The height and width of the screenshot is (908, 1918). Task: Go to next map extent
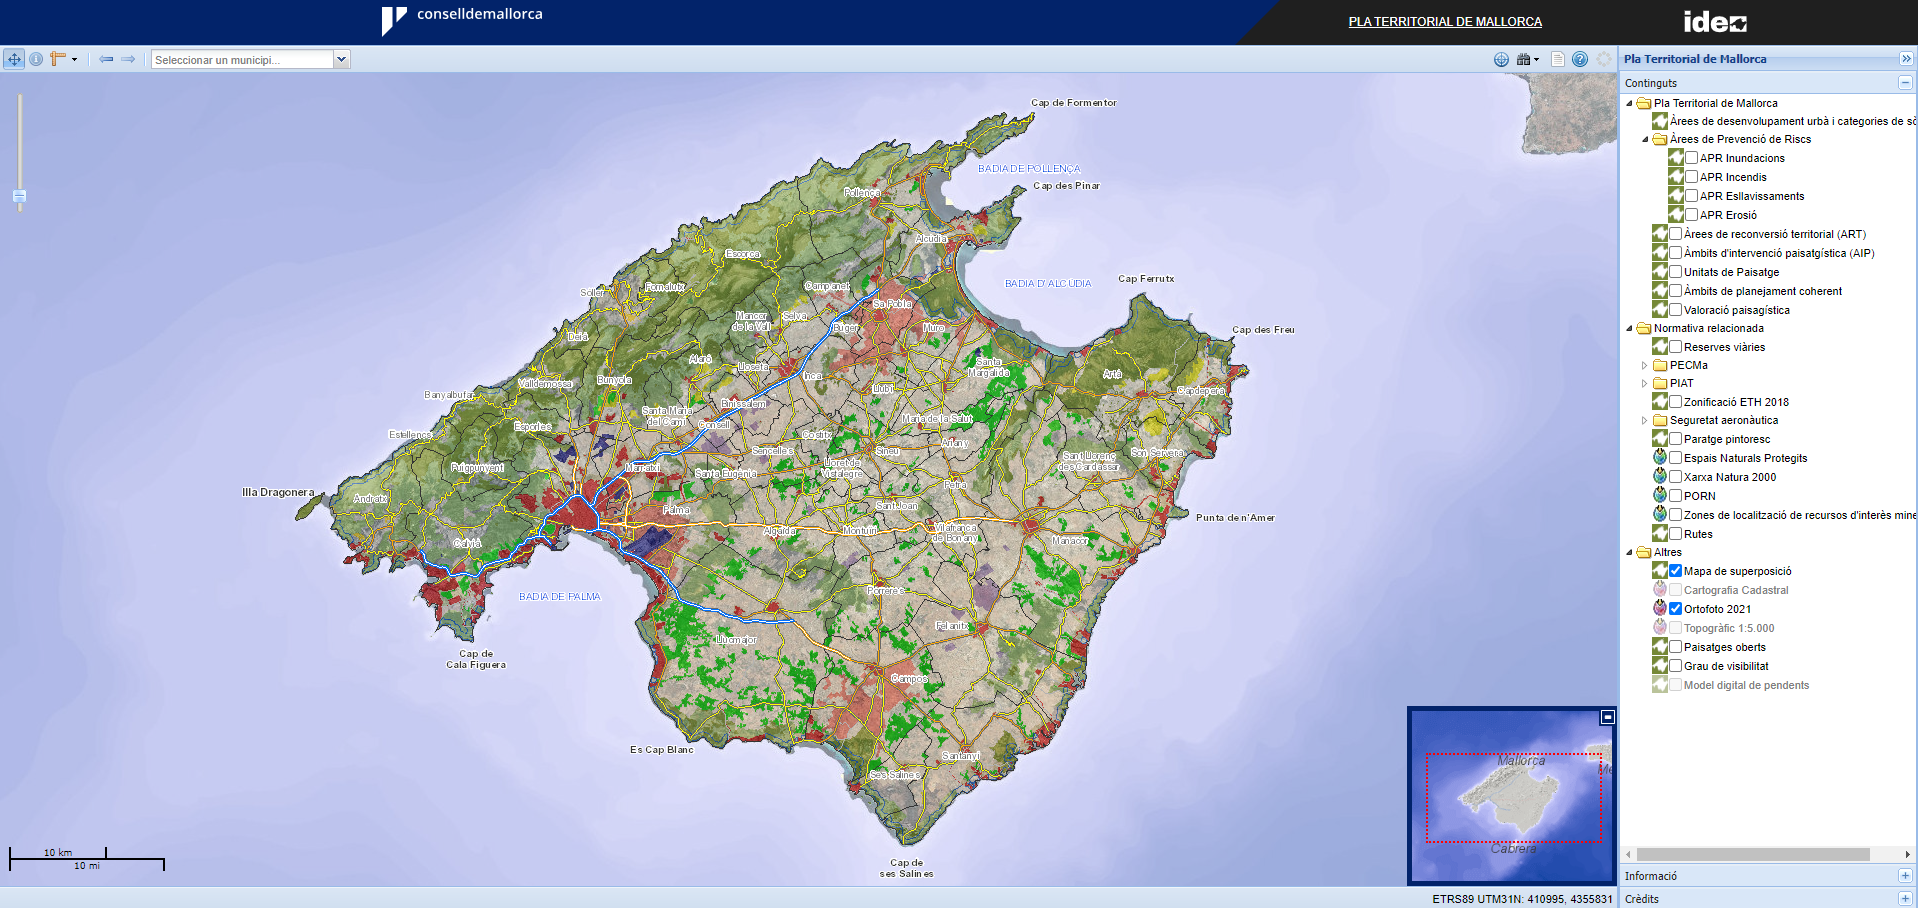[x=128, y=59]
